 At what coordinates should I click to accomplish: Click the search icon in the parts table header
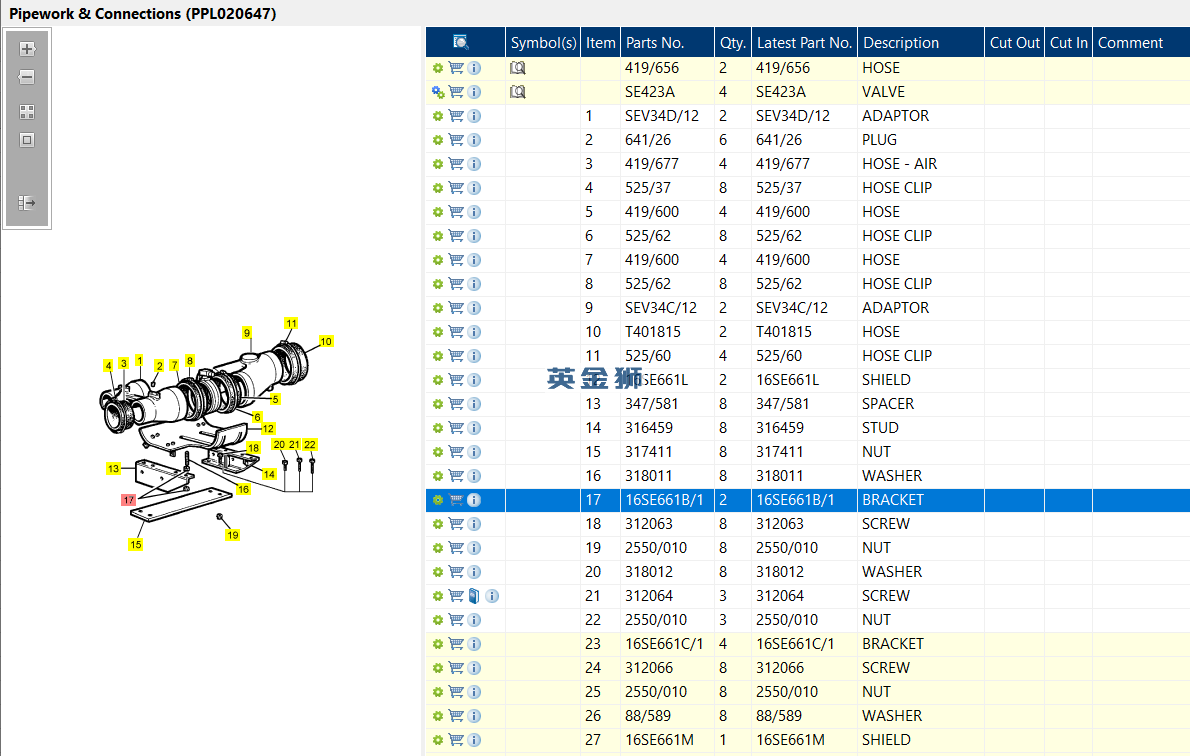[x=460, y=42]
